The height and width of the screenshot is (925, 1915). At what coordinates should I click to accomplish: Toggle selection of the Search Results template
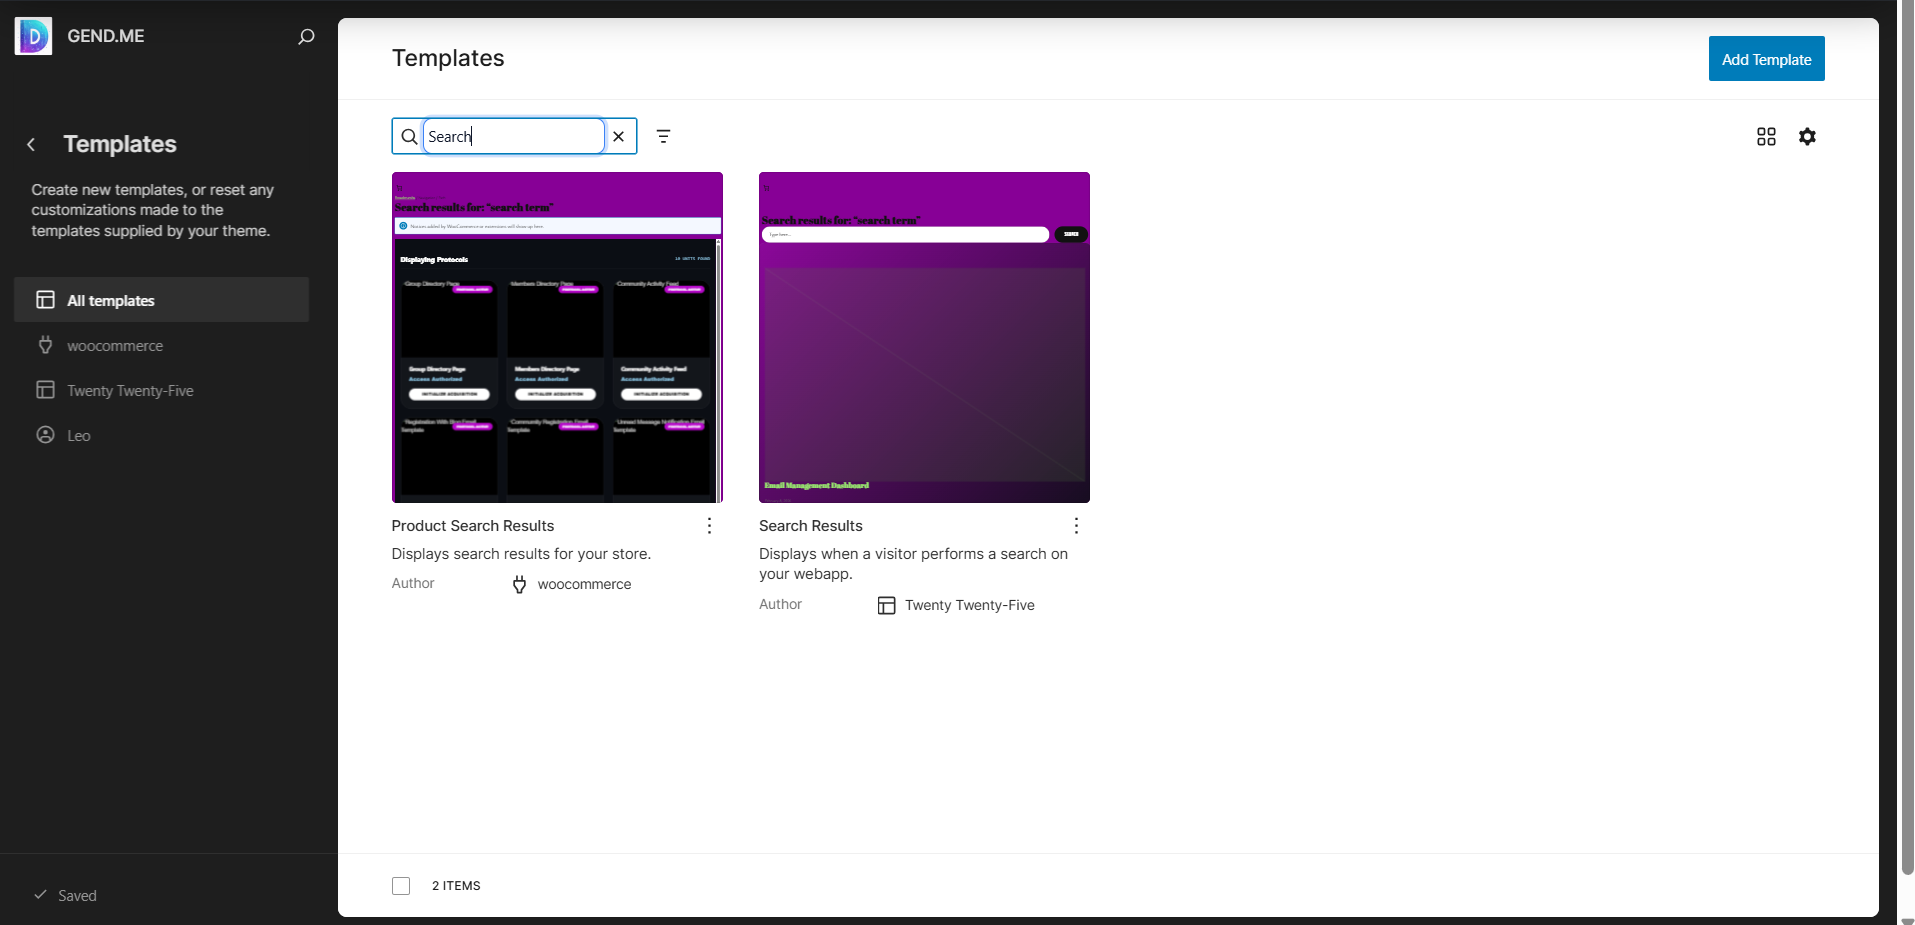(x=923, y=337)
